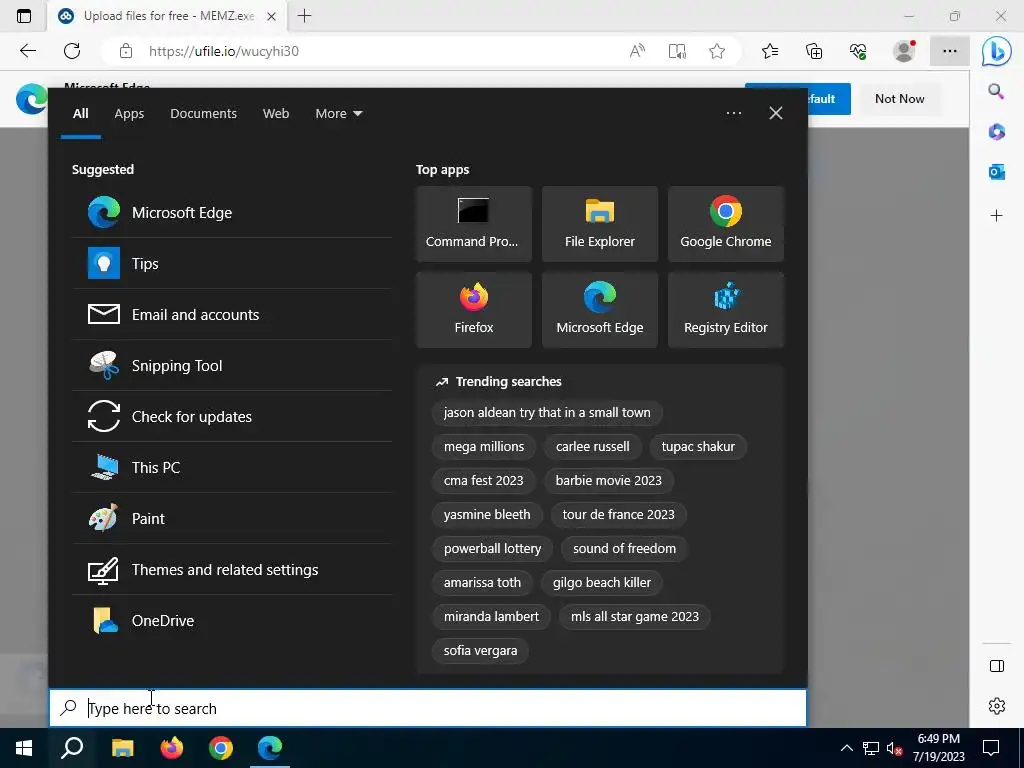
Task: Open Email and accounts suggestion
Action: 232,314
